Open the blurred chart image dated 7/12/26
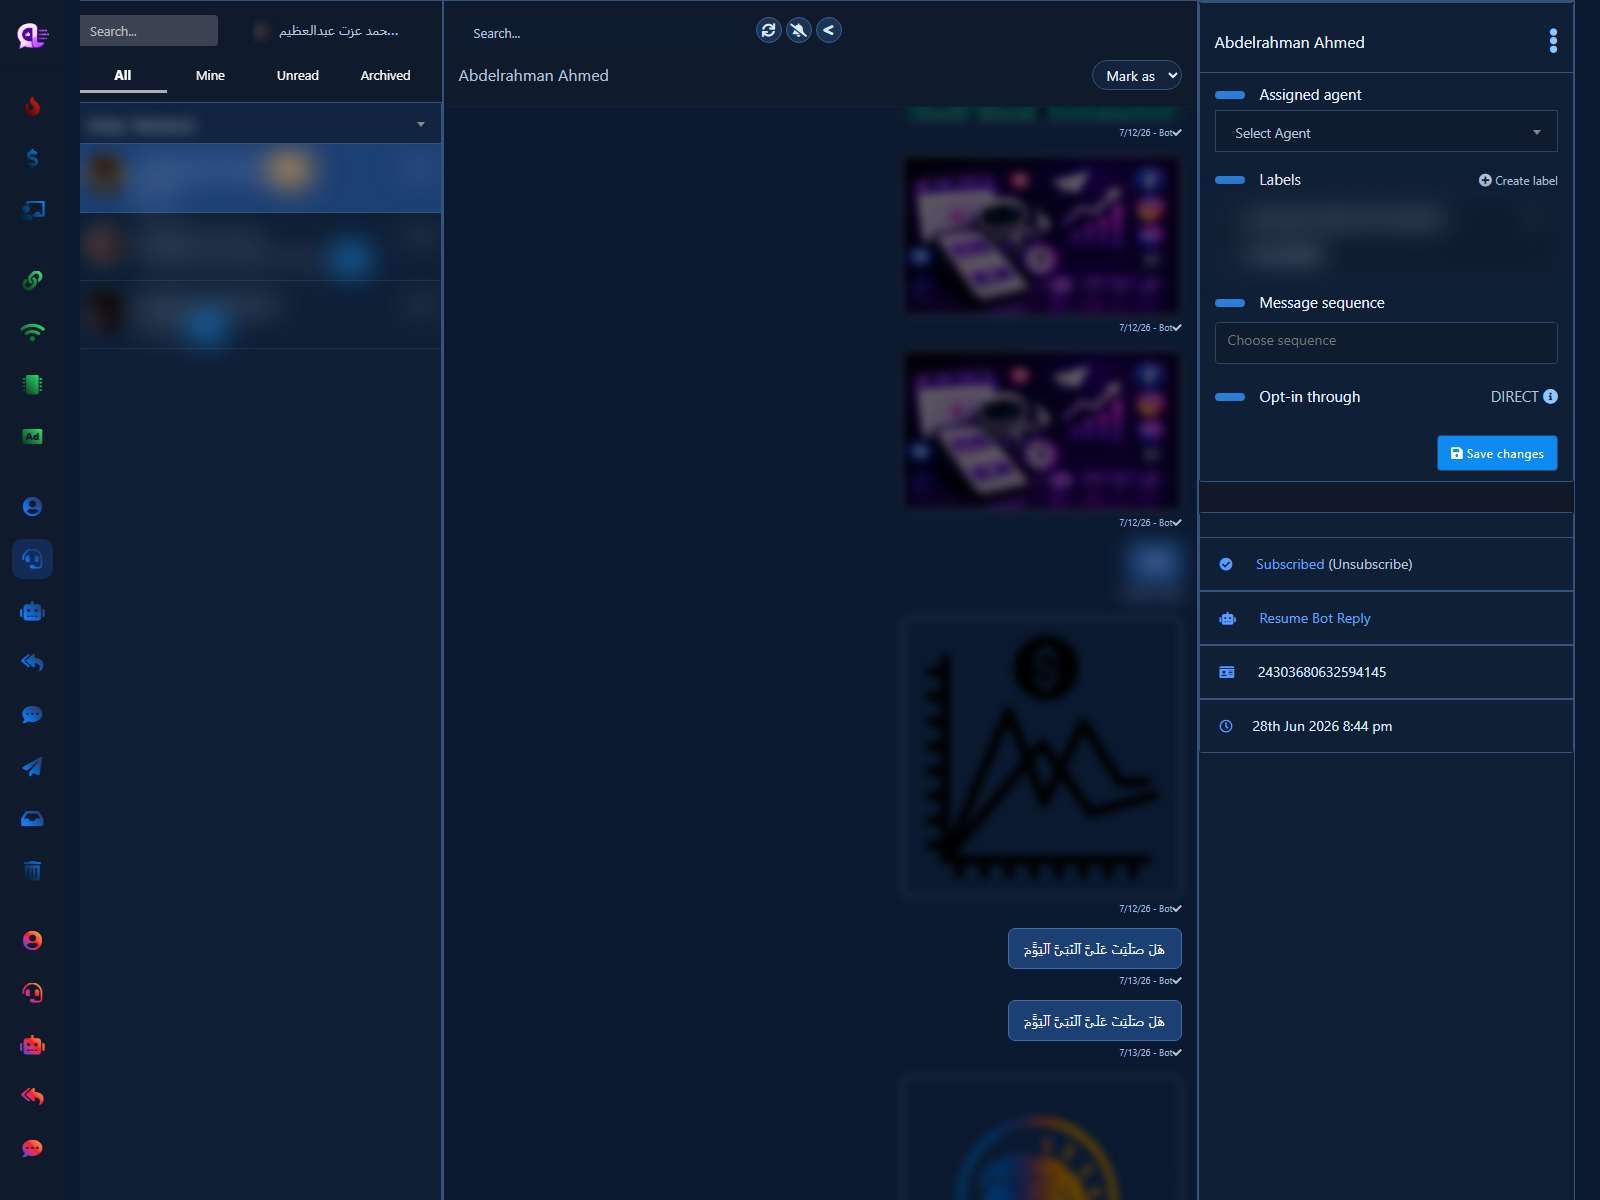This screenshot has height=1200, width=1600. 1041,756
